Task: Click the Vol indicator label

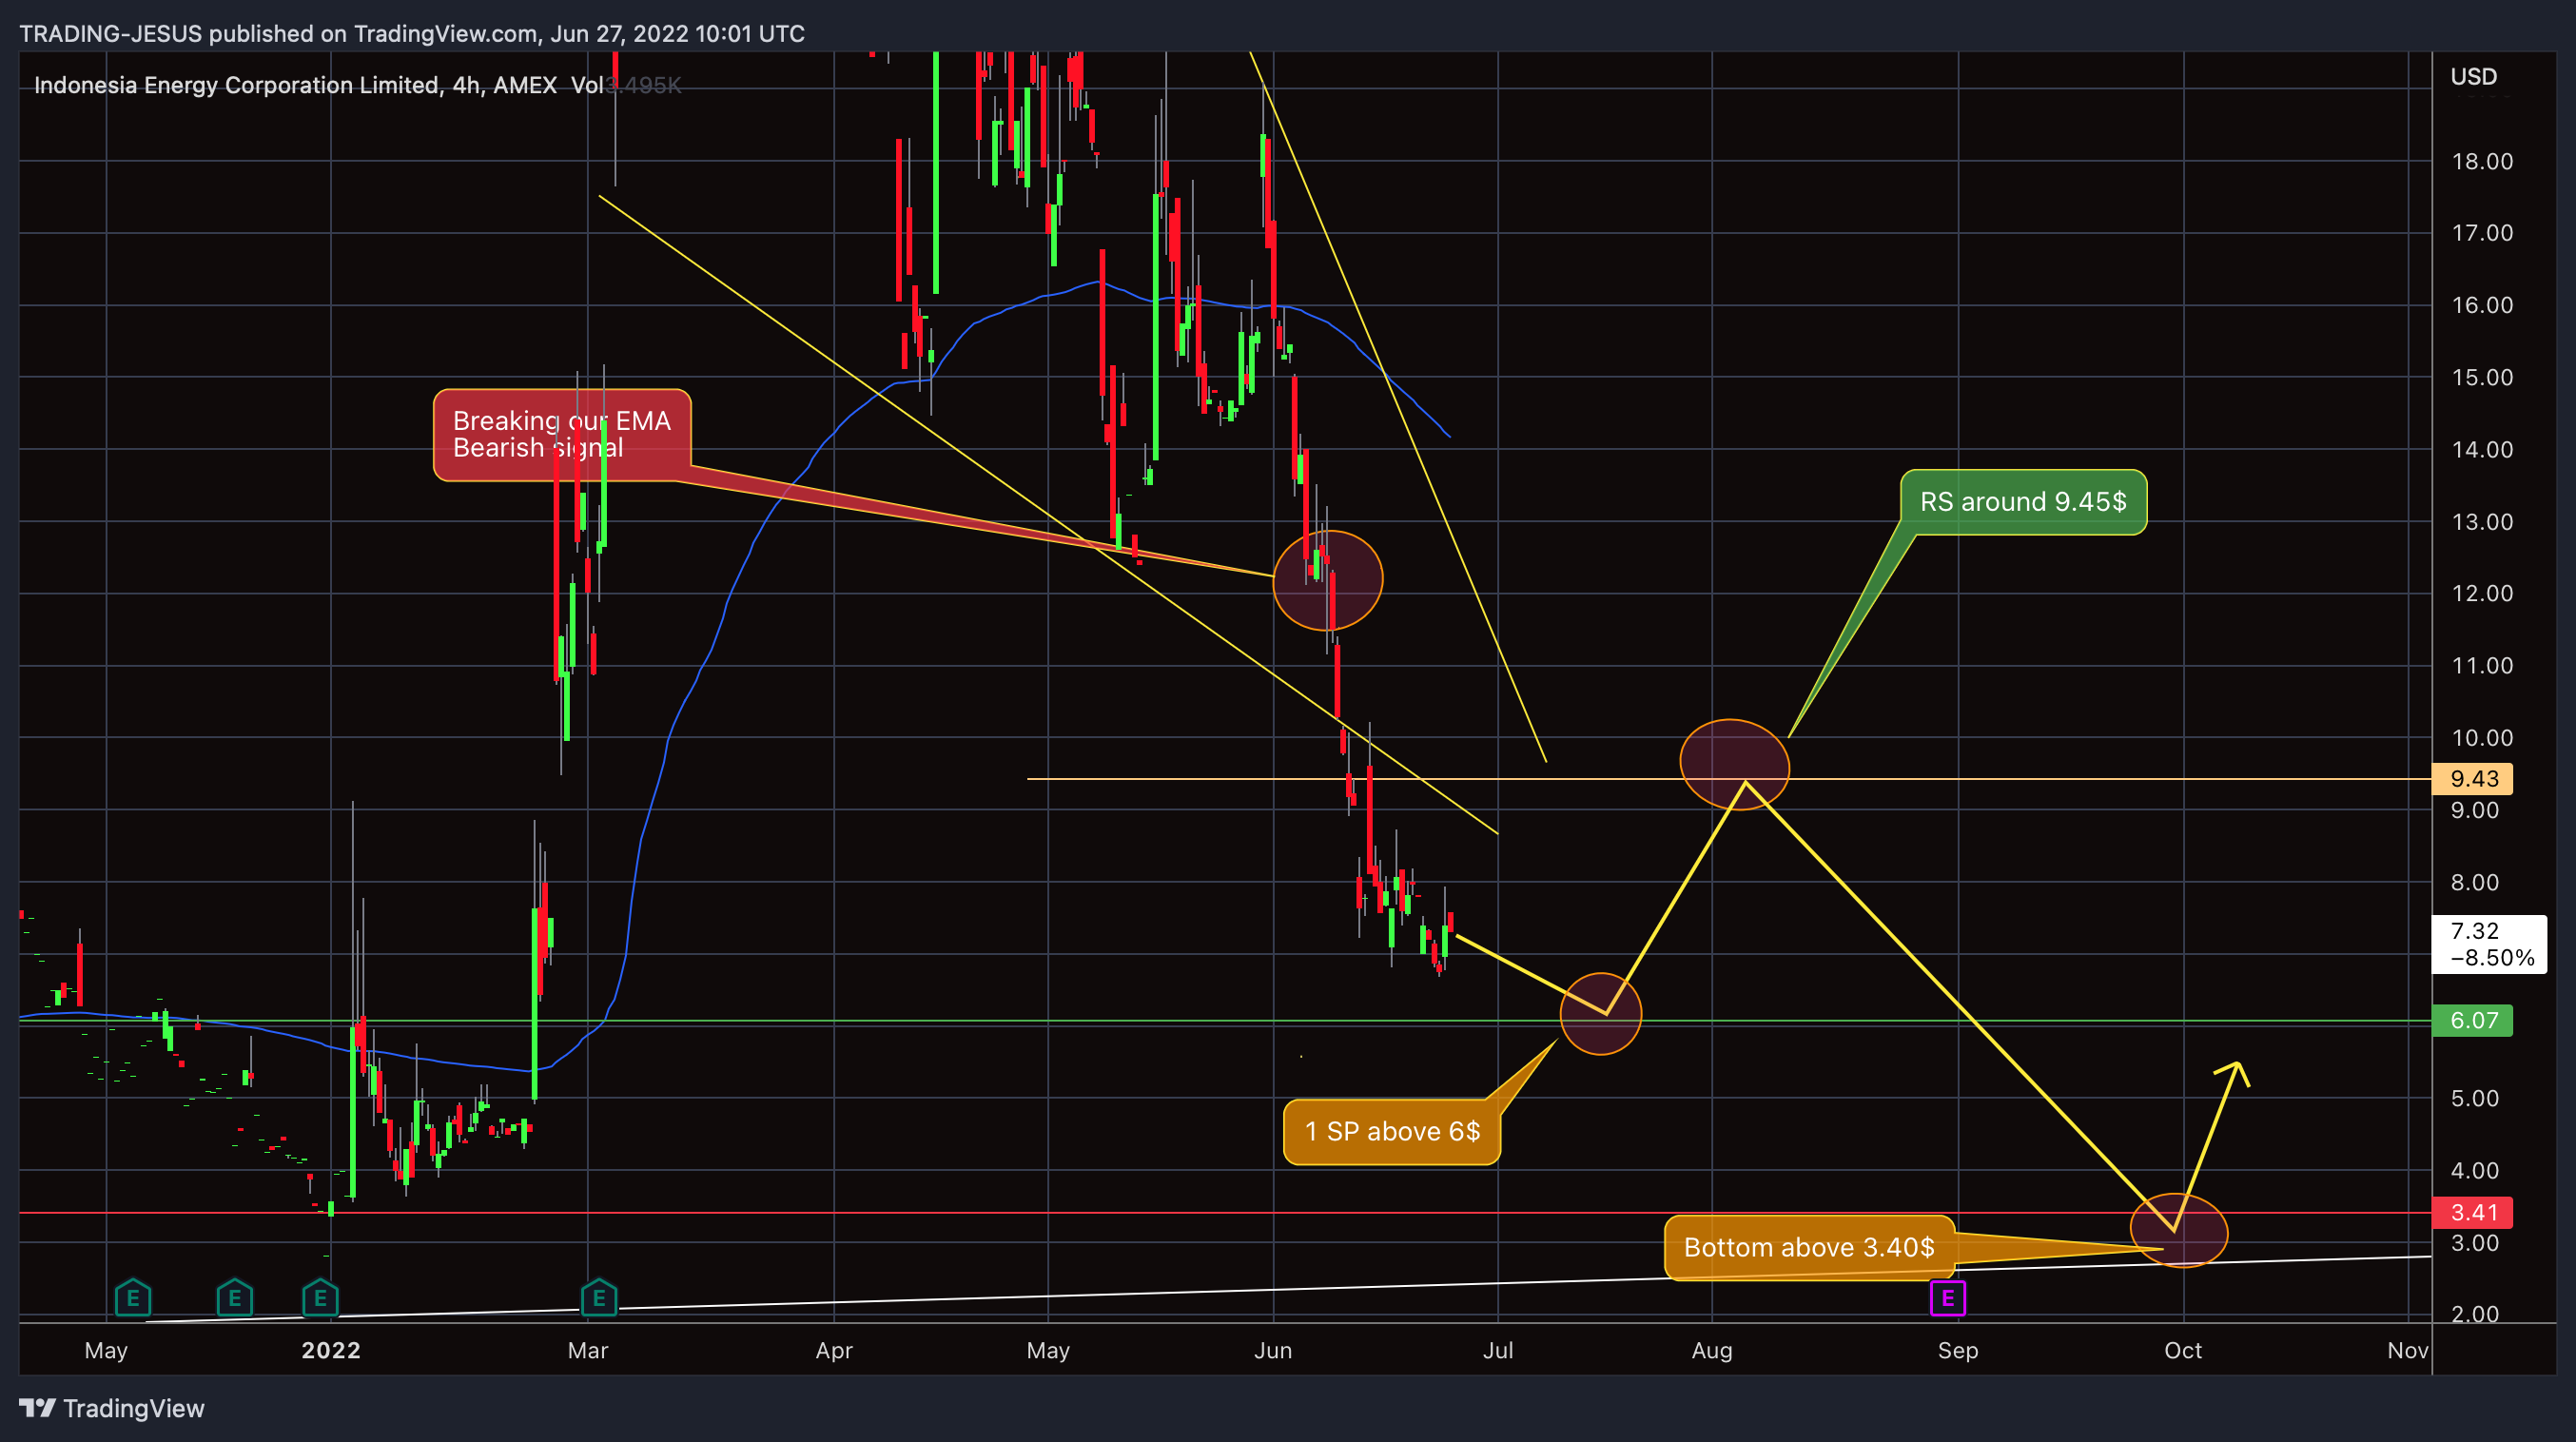Action: click(x=587, y=85)
